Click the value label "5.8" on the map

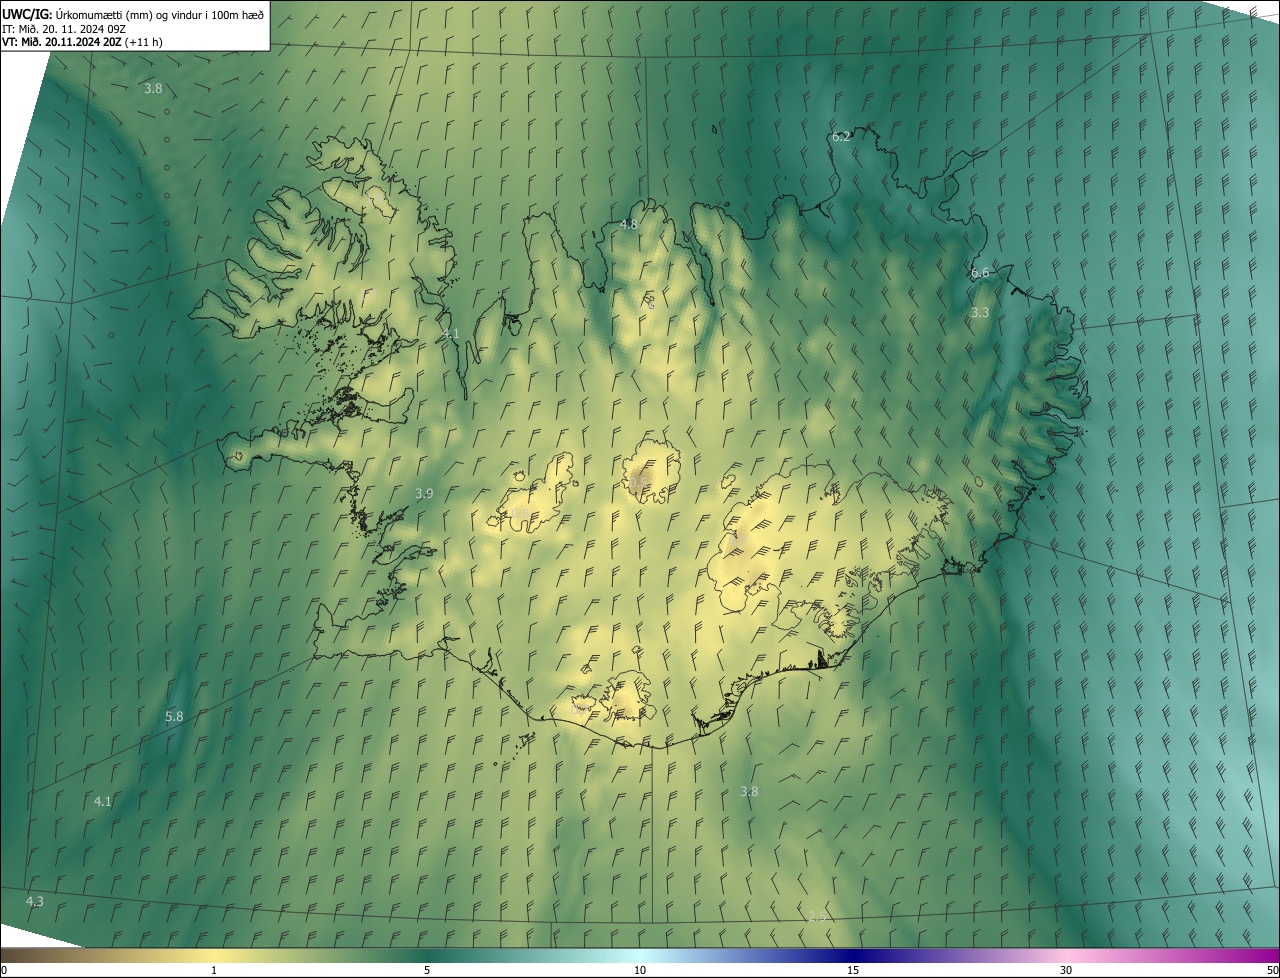click(x=174, y=716)
